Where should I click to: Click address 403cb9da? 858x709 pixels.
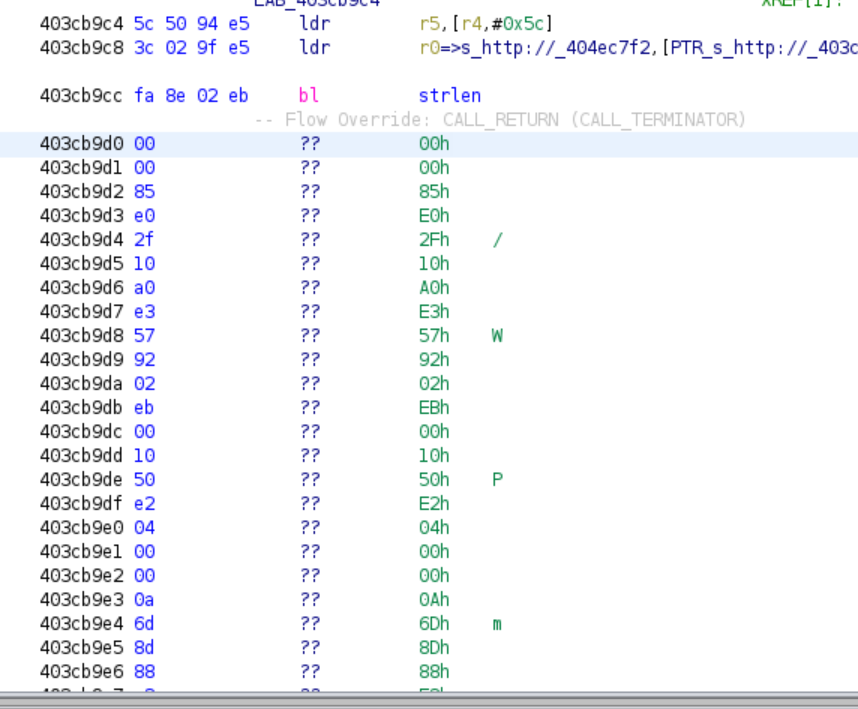82,384
